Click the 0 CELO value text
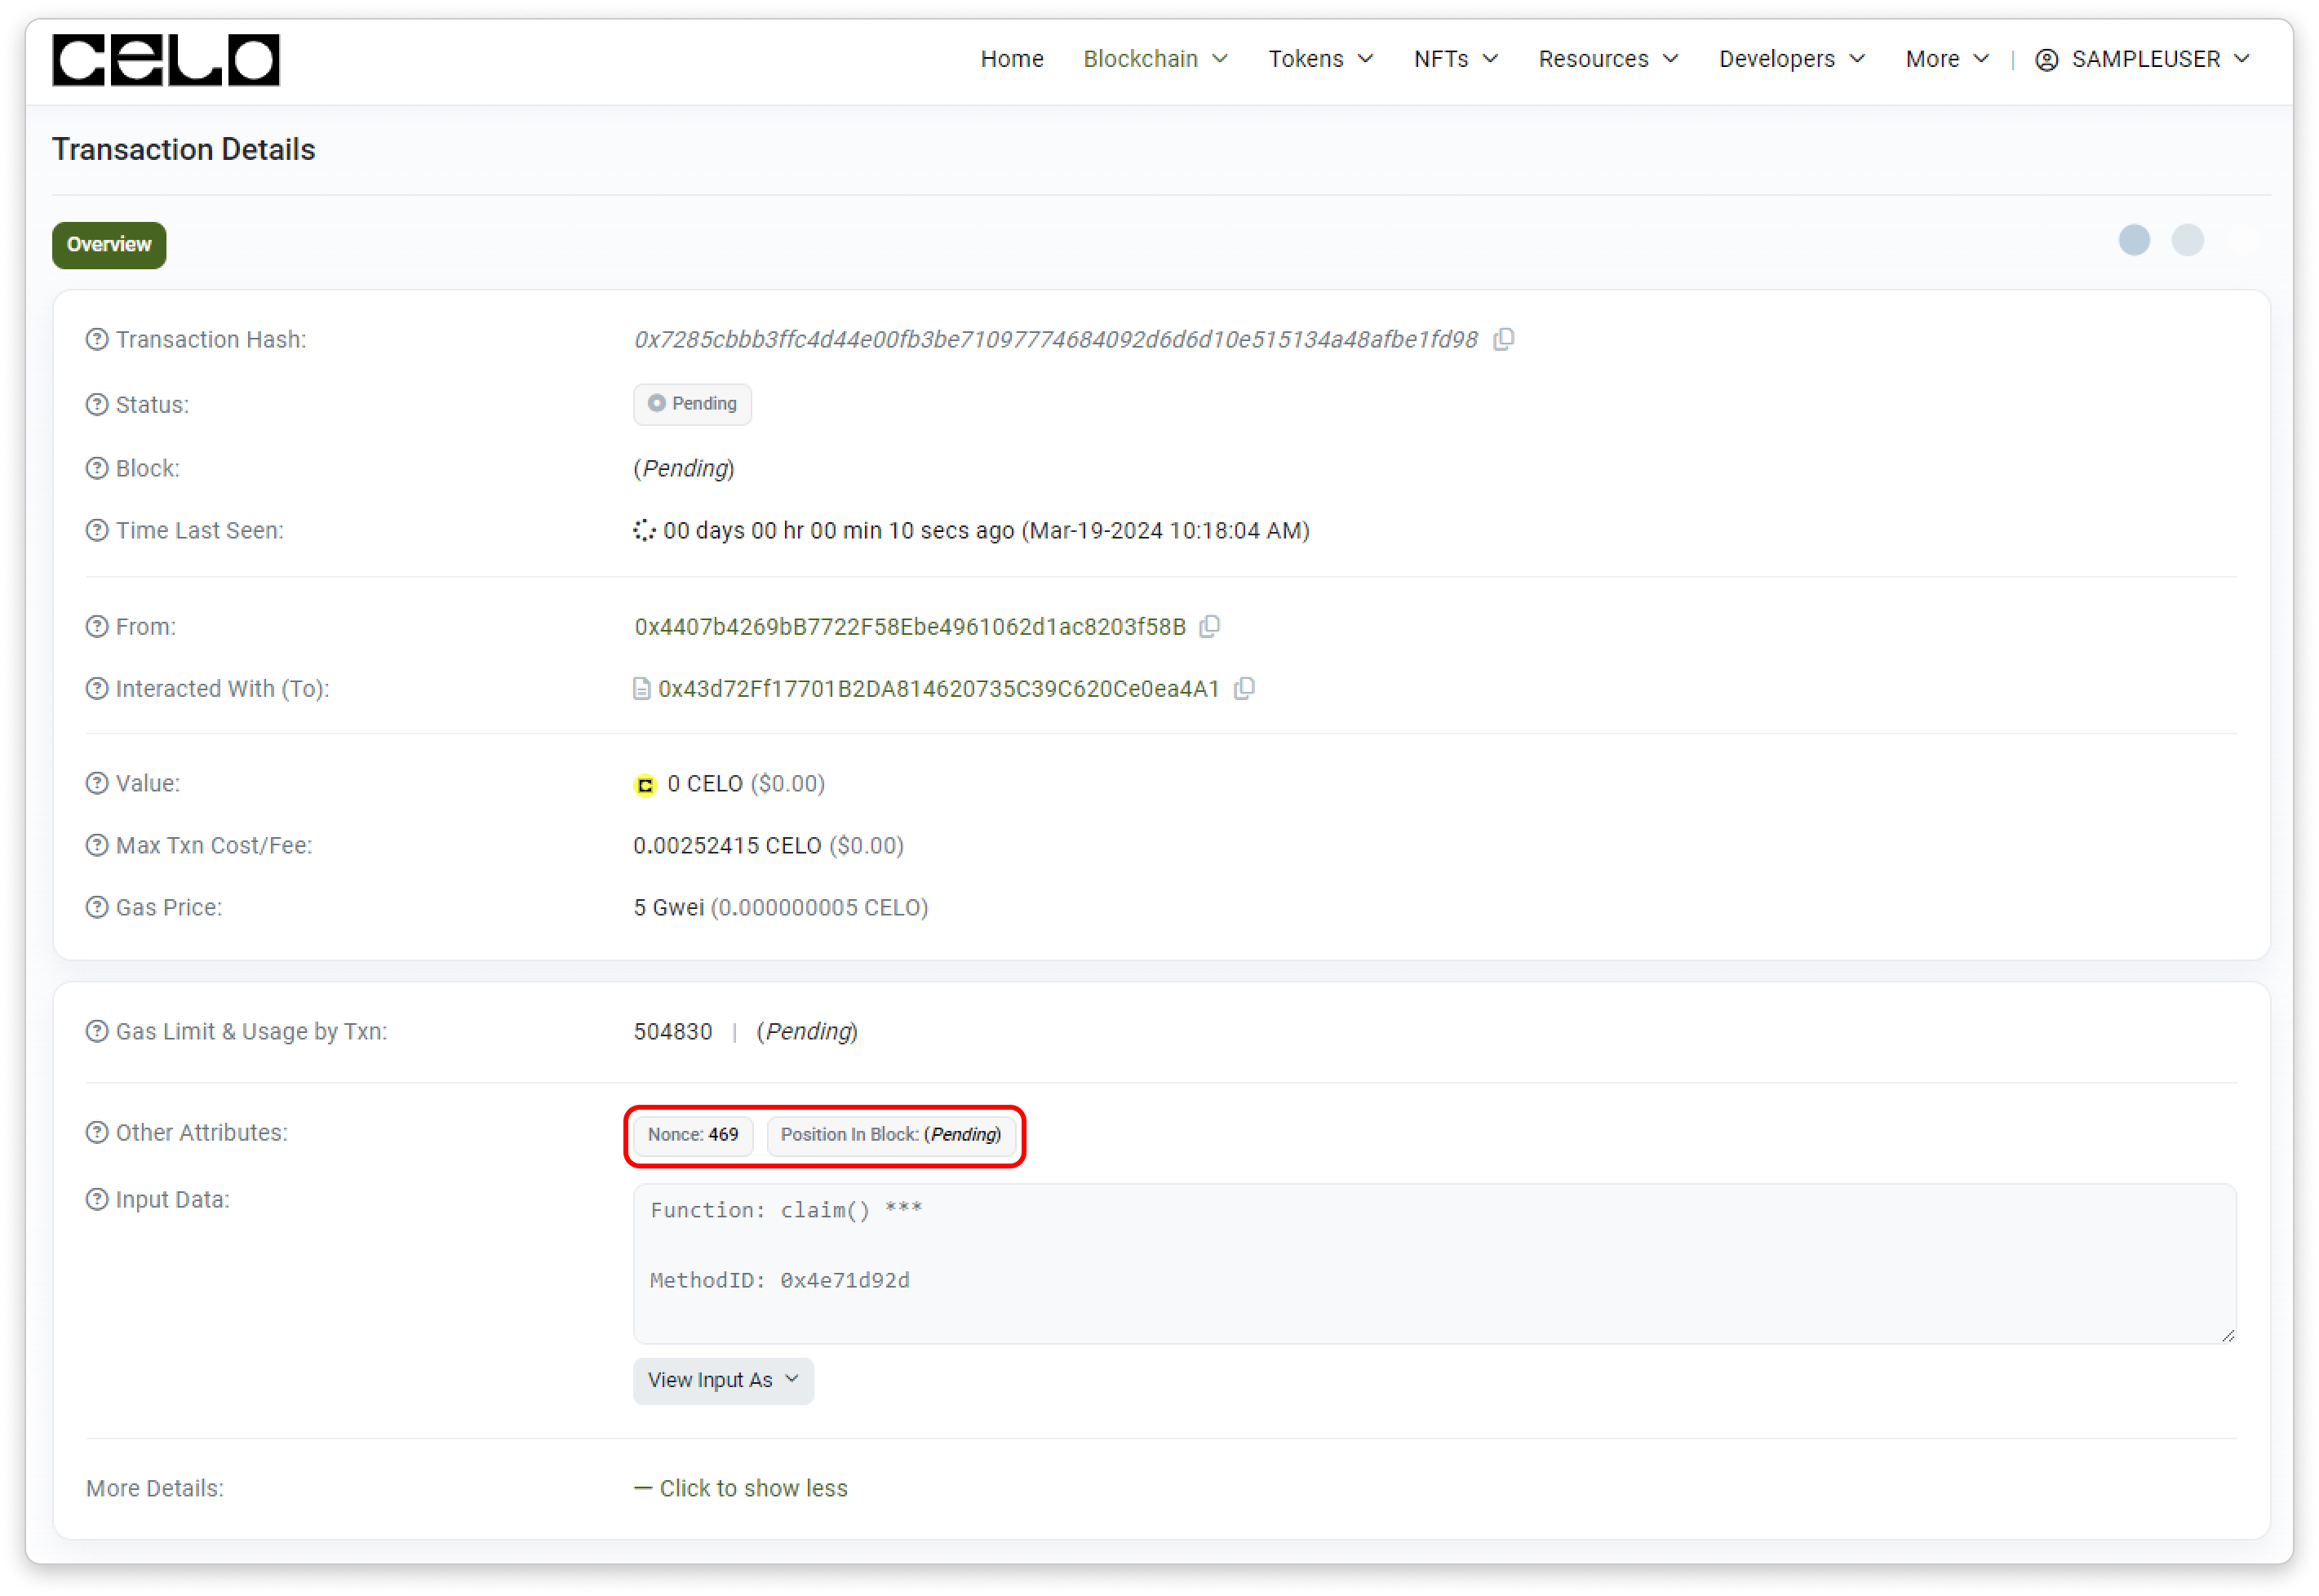The width and height of the screenshot is (2319, 1596). (x=704, y=783)
